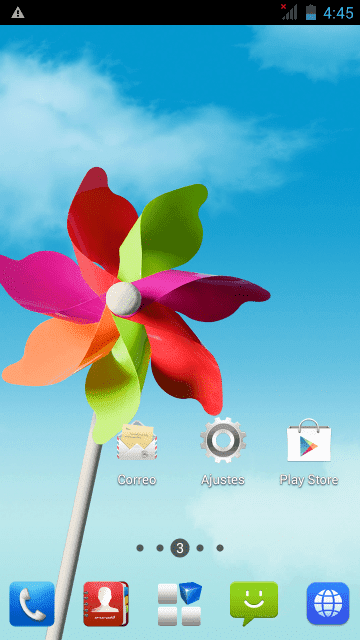Launch the Browser globe icon
The width and height of the screenshot is (360, 640).
[x=328, y=604]
